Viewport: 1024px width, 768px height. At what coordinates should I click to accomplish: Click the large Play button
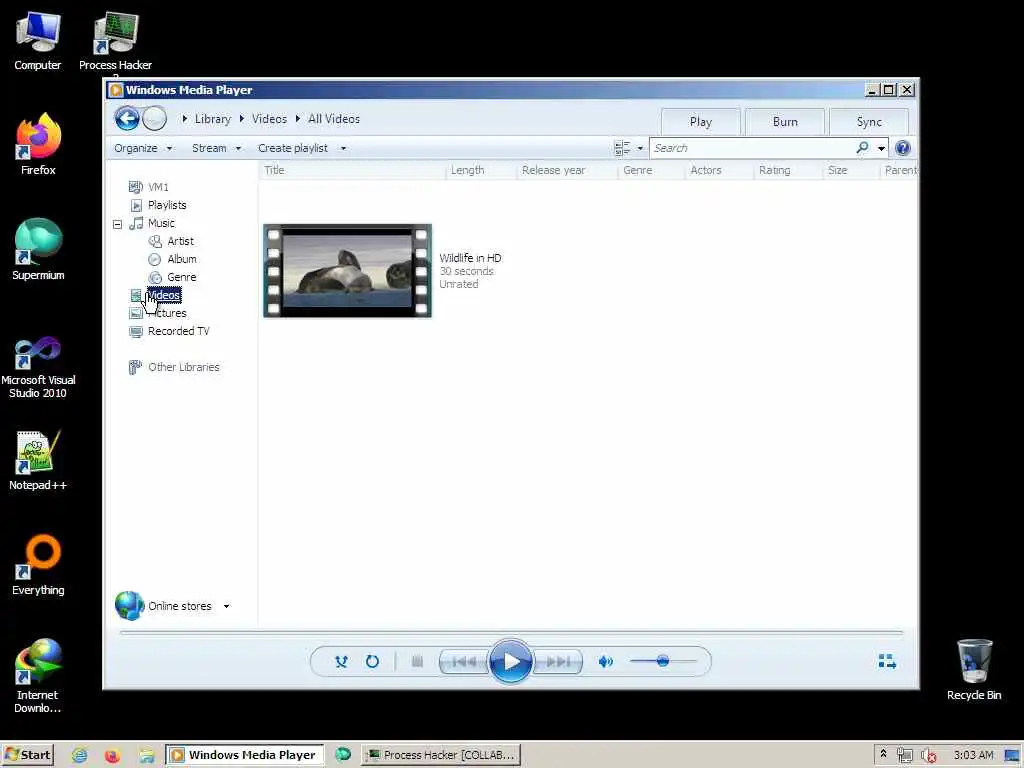click(511, 662)
